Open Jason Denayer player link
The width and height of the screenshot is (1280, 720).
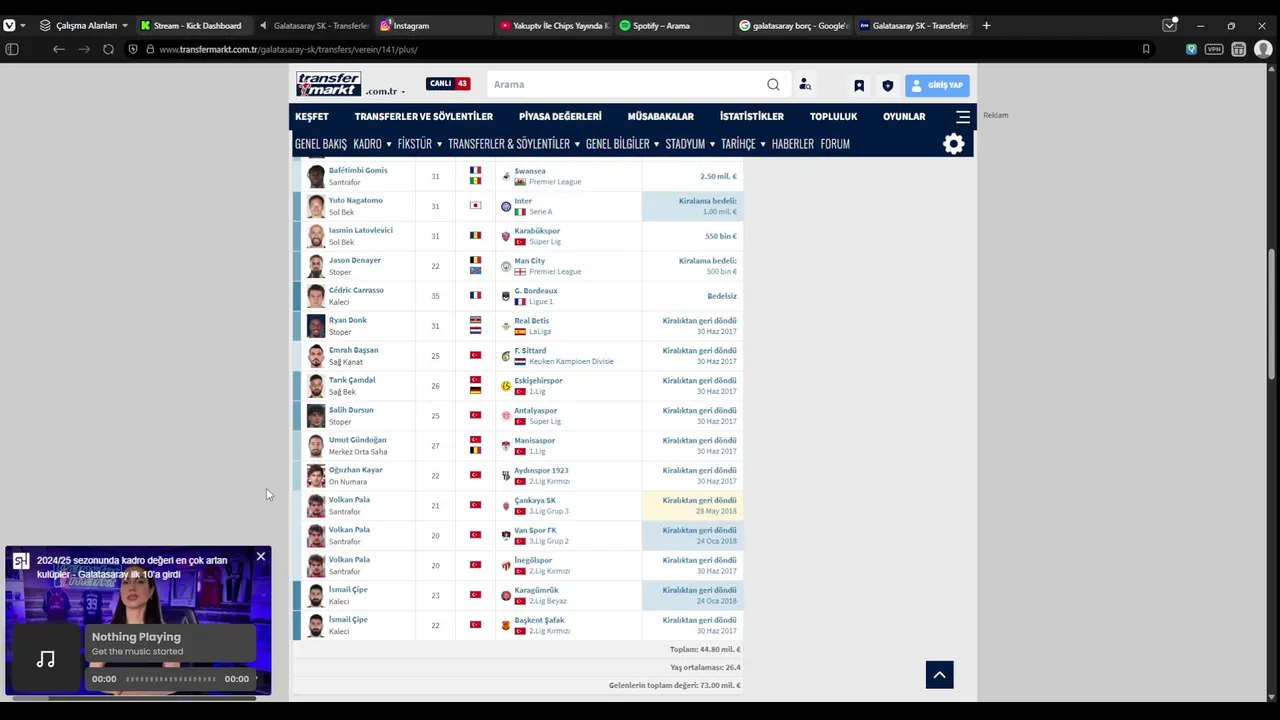click(x=355, y=260)
